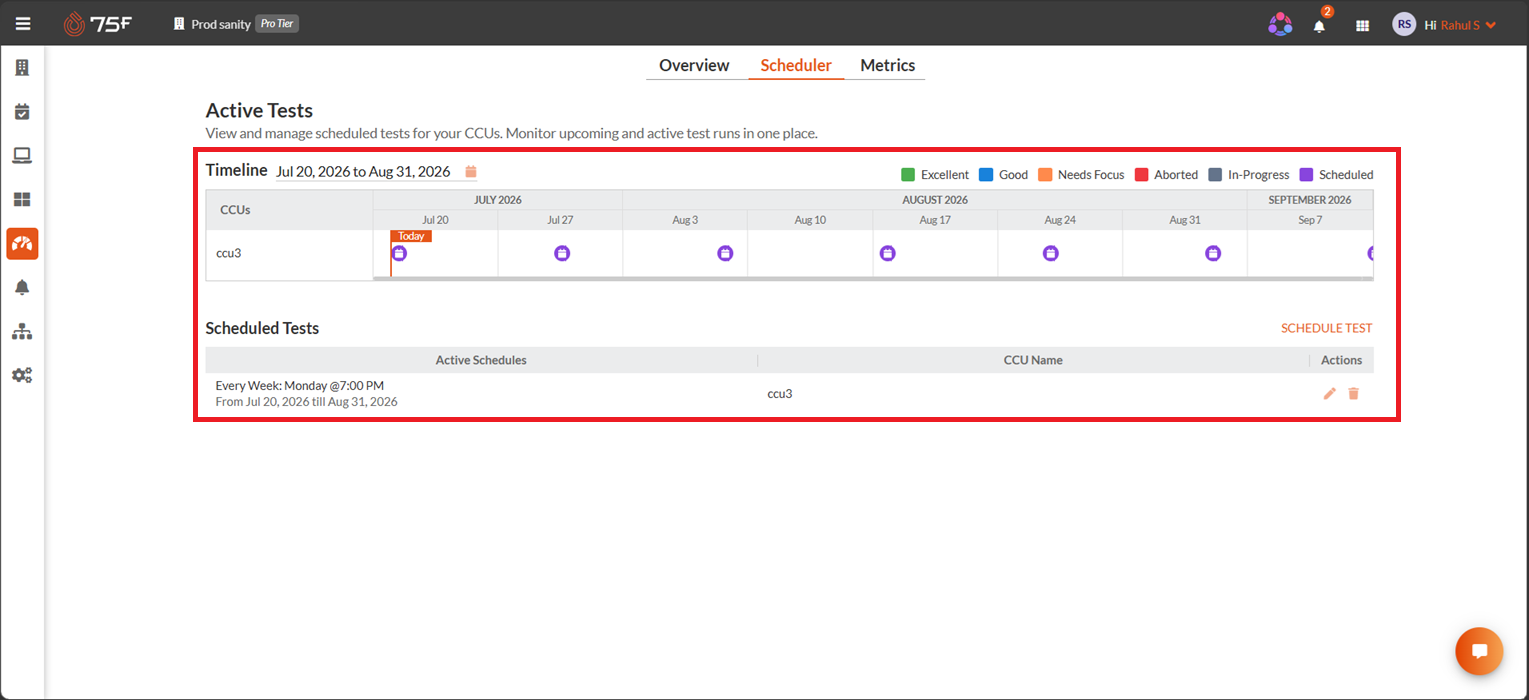Screen dimensions: 1529x700
Task: Click the 75F logo
Action: (97, 24)
